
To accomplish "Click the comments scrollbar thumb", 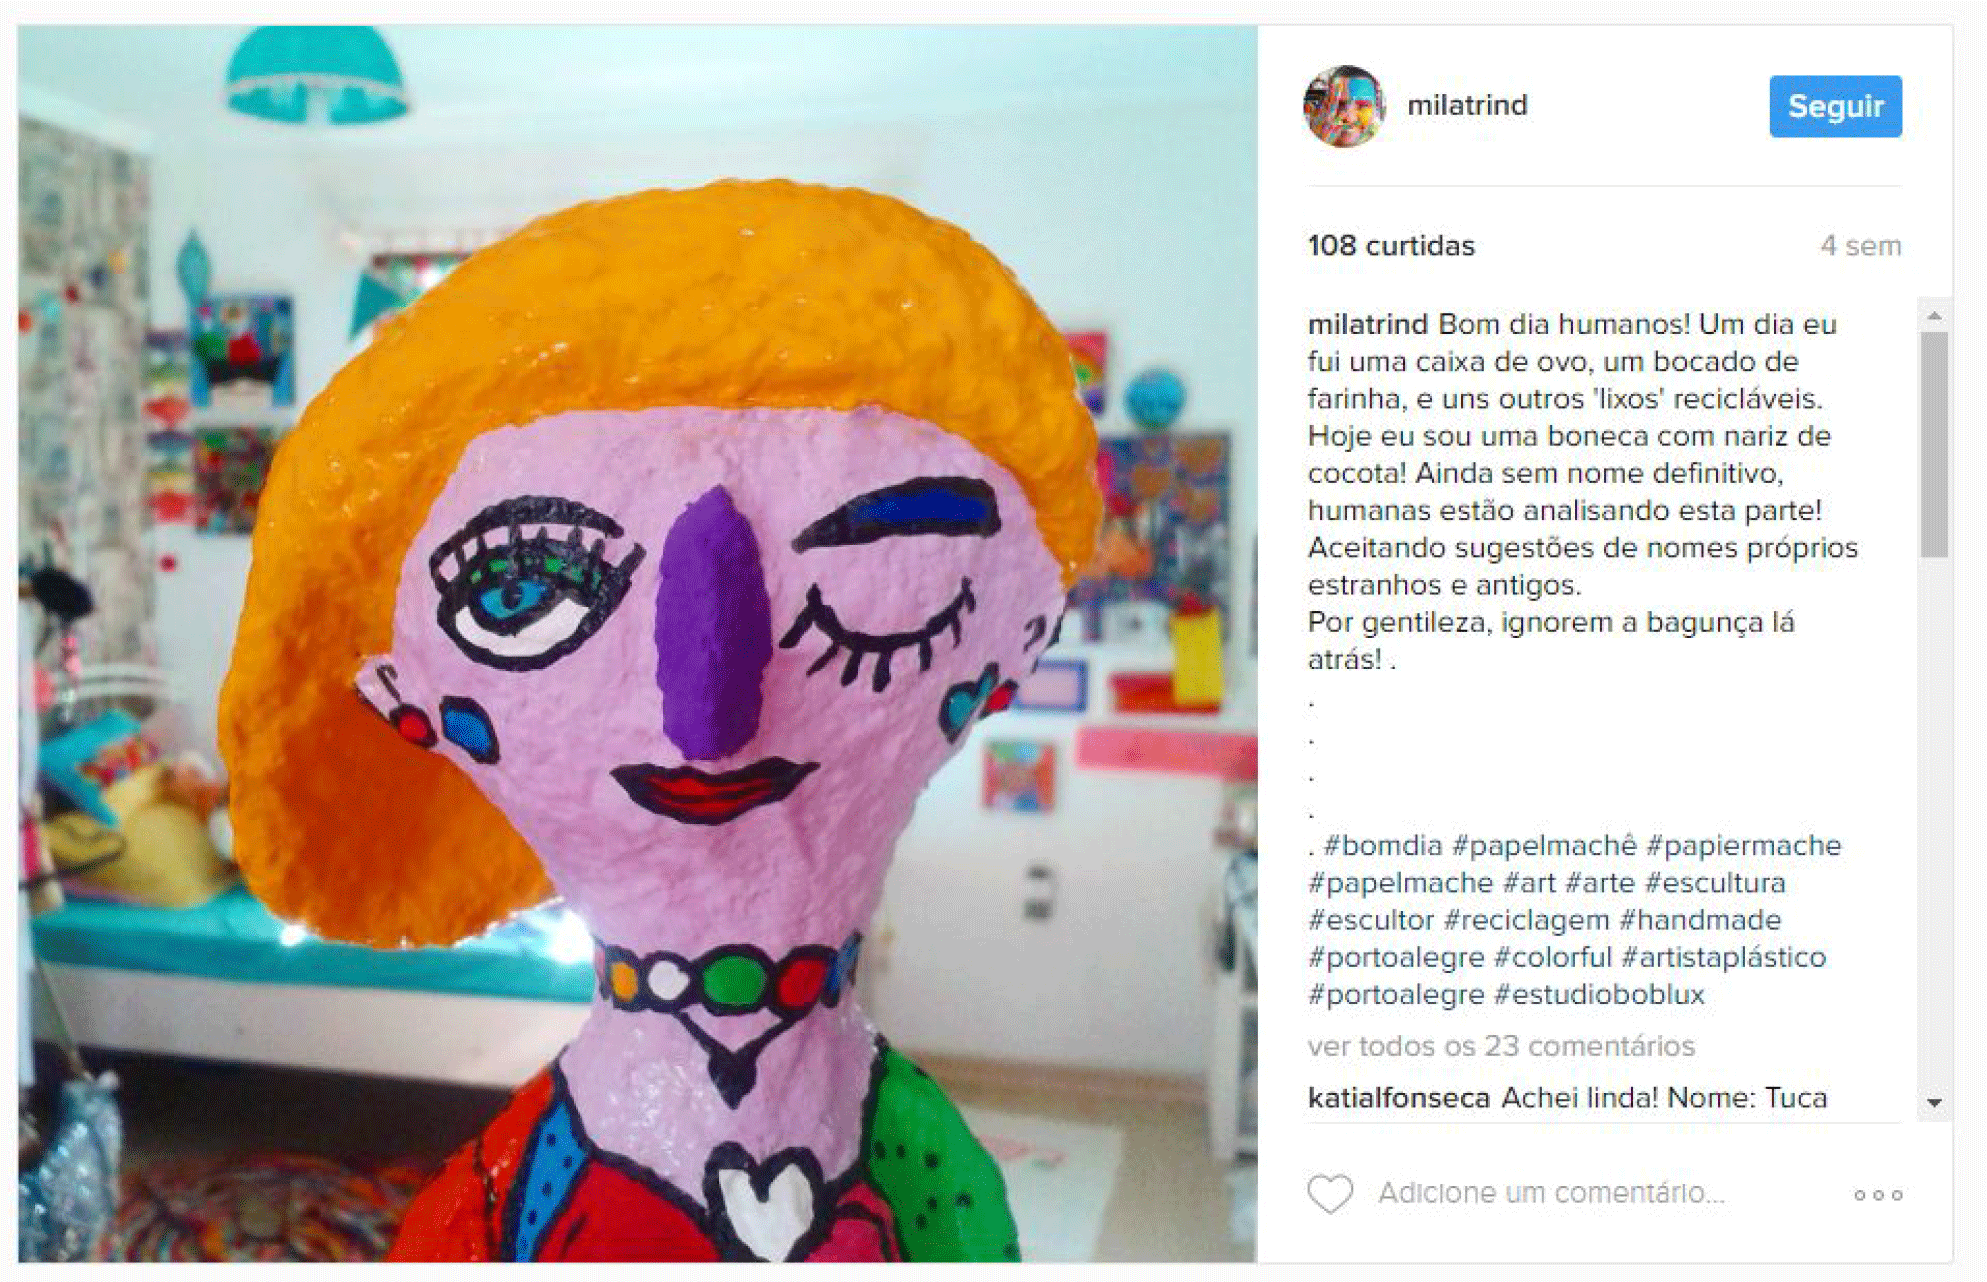I will coord(1934,444).
